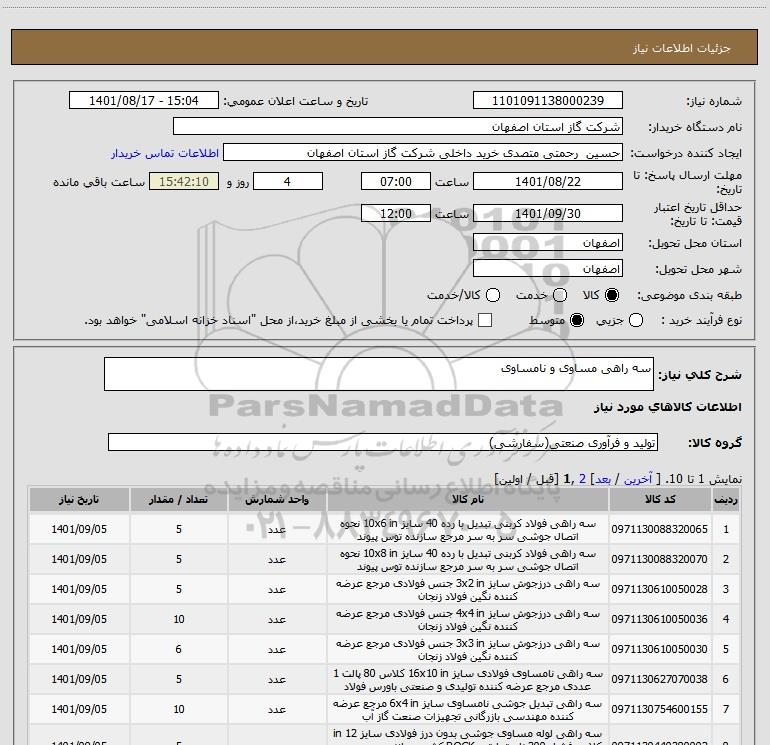Viewport: 770px width, 745px height.
Task: Click the announcement date field 1401/08/17 - 15:04
Action: click(x=144, y=101)
